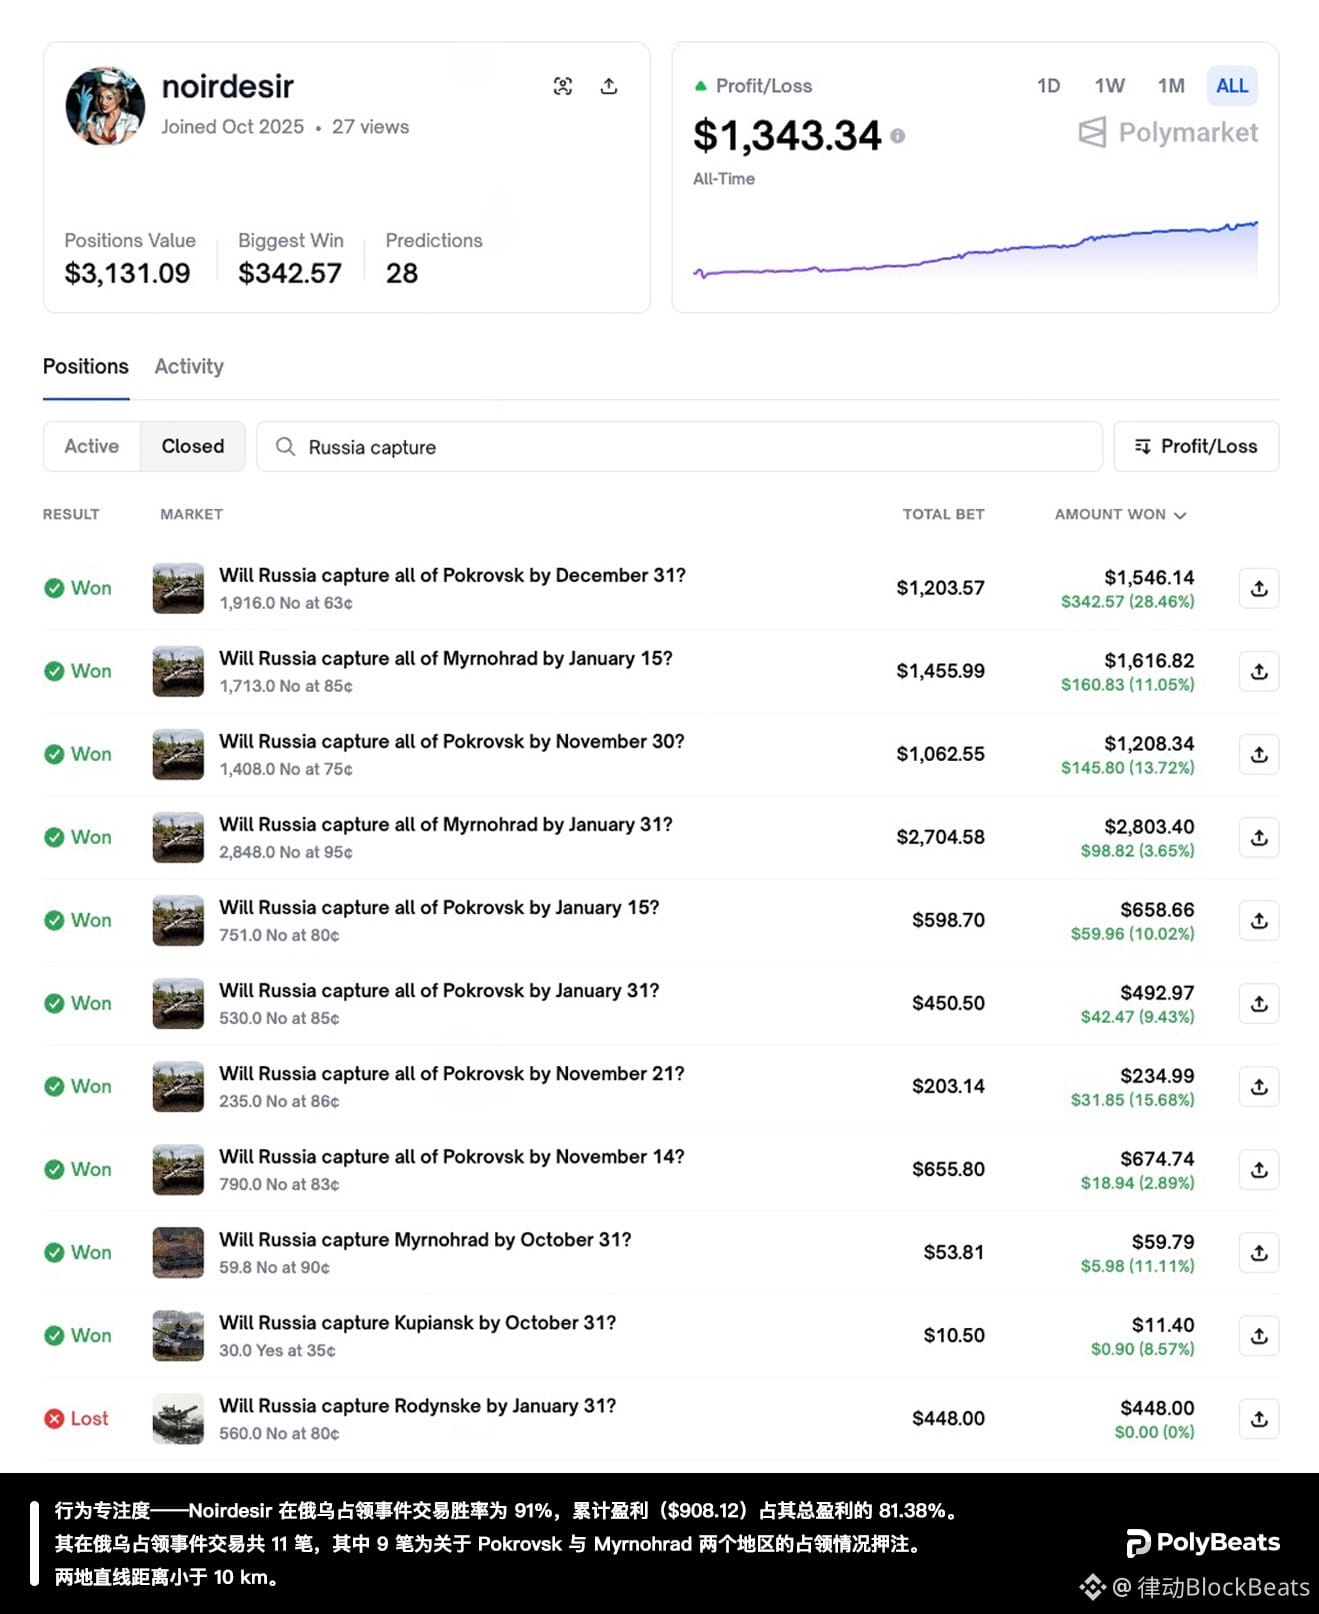Open the Profit/Loss sort dropdown
The height and width of the screenshot is (1614, 1319).
point(1196,446)
